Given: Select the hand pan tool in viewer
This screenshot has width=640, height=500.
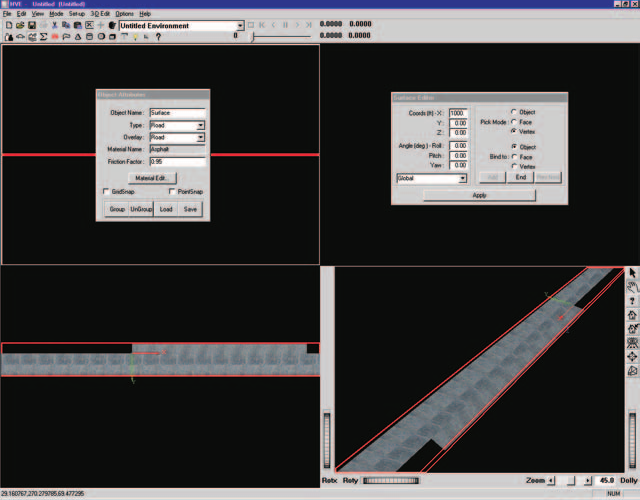Looking at the screenshot, I should pyautogui.click(x=632, y=287).
